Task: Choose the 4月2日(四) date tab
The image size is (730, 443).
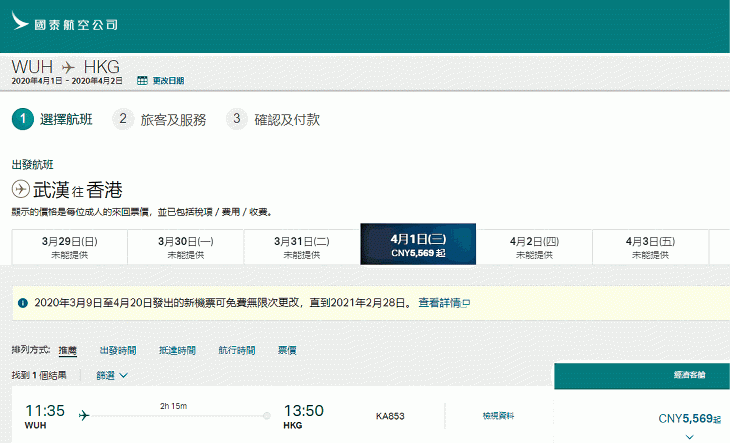Action: point(534,247)
